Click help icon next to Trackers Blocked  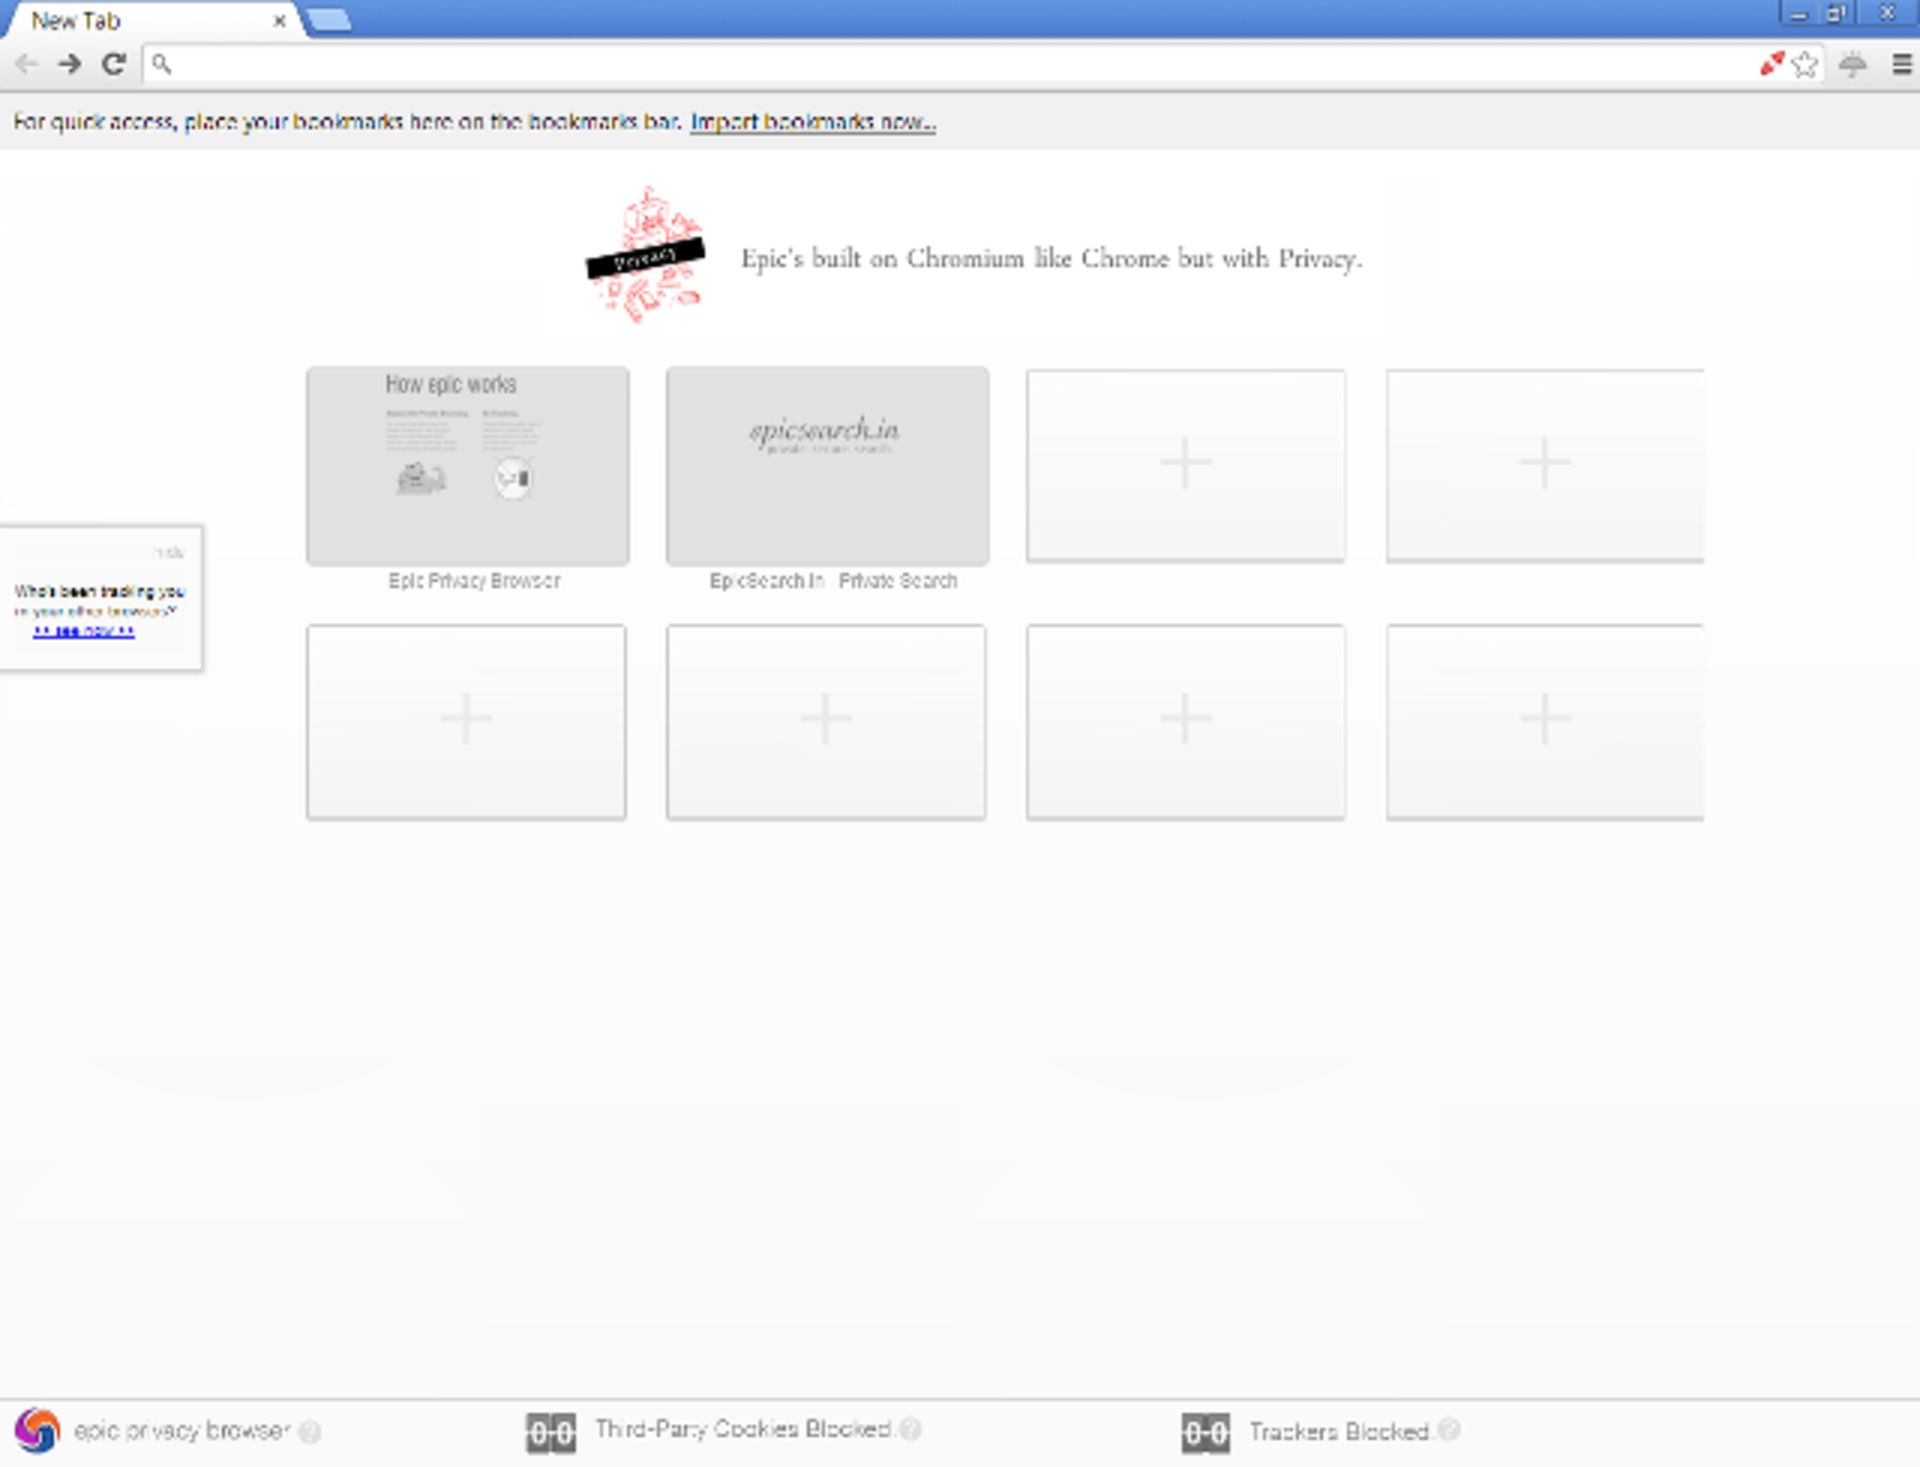[x=1449, y=1430]
